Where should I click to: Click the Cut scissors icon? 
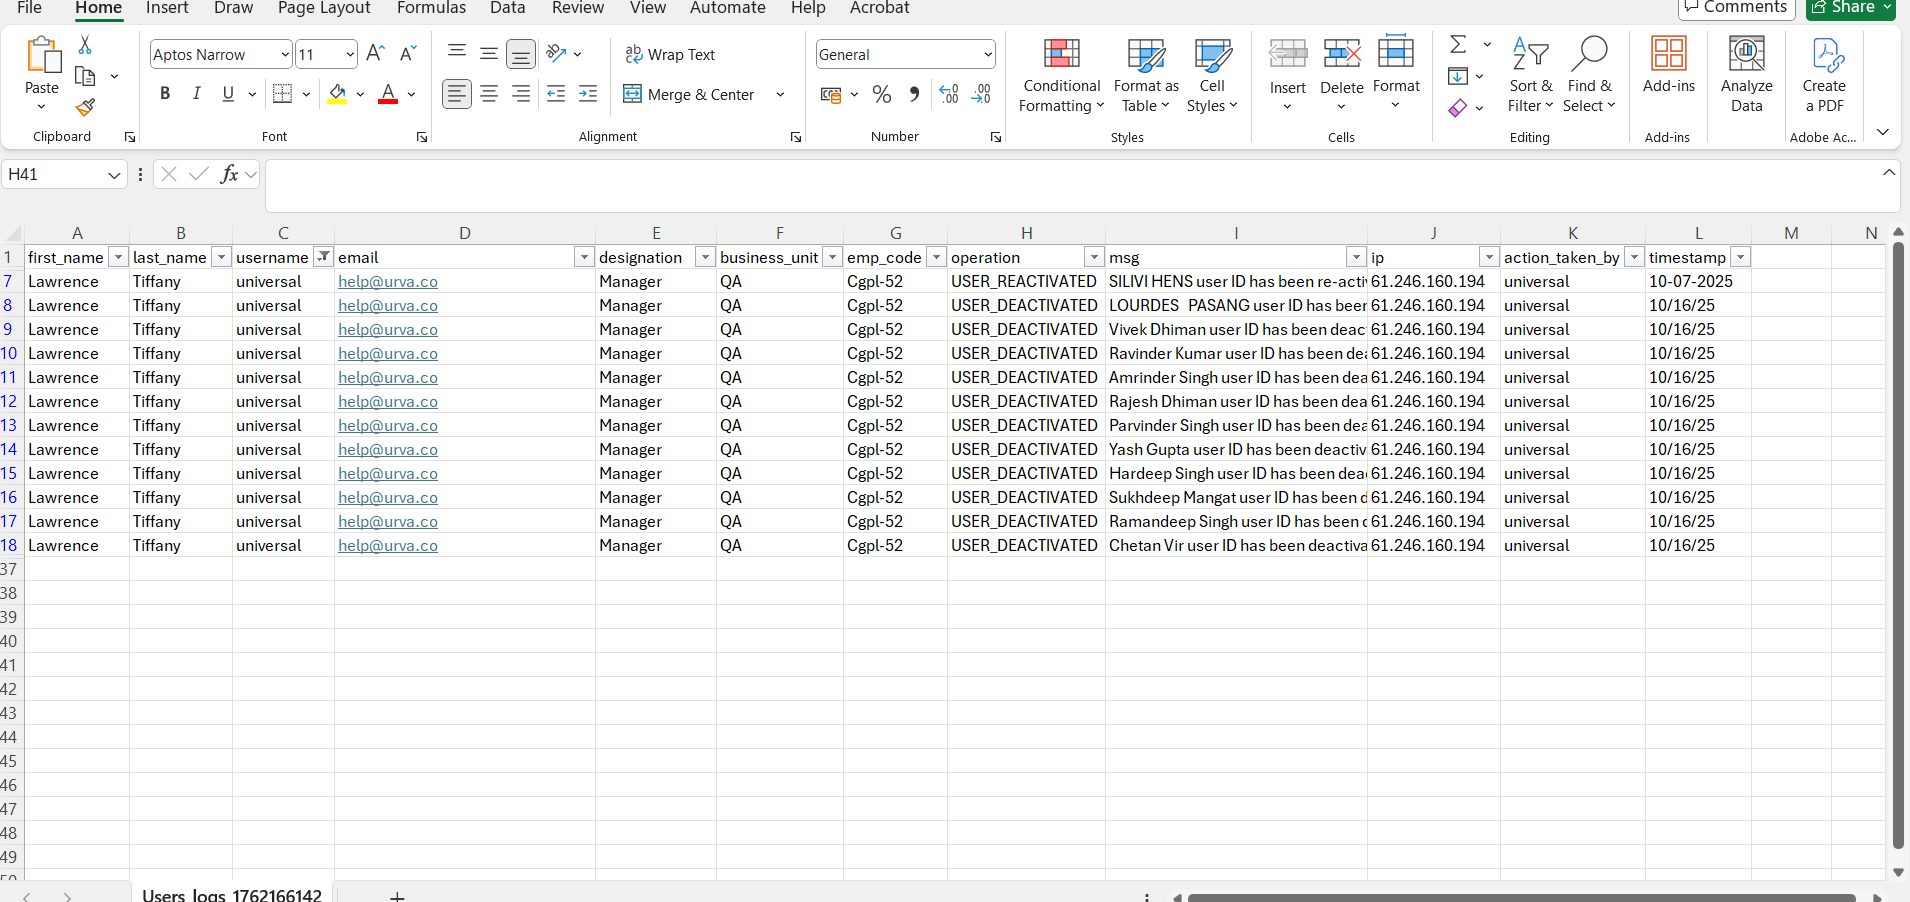click(85, 45)
